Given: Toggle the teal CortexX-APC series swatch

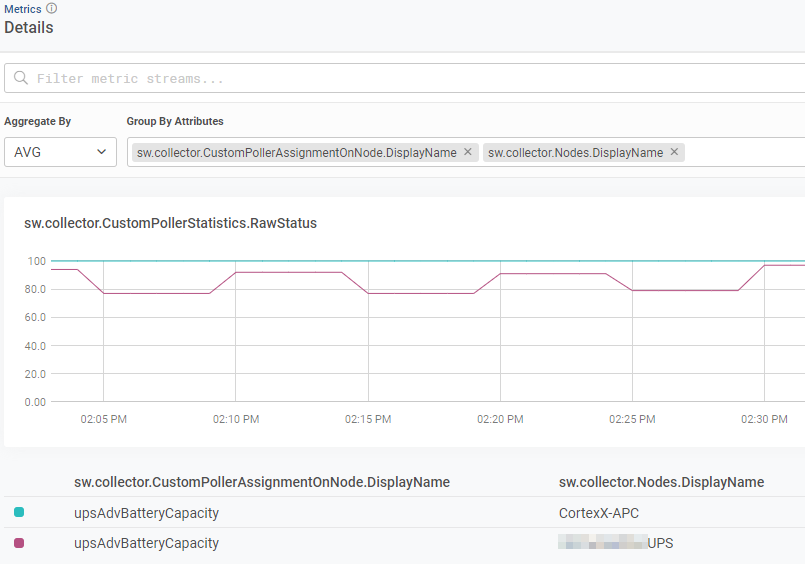Looking at the screenshot, I should 19,513.
